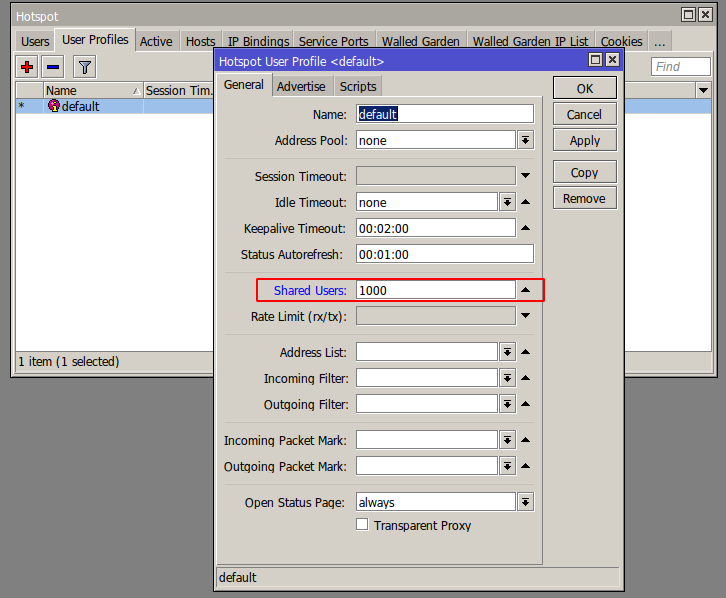Open the Incoming Filter dropdown
Screen dimensions: 726x598
click(507, 378)
